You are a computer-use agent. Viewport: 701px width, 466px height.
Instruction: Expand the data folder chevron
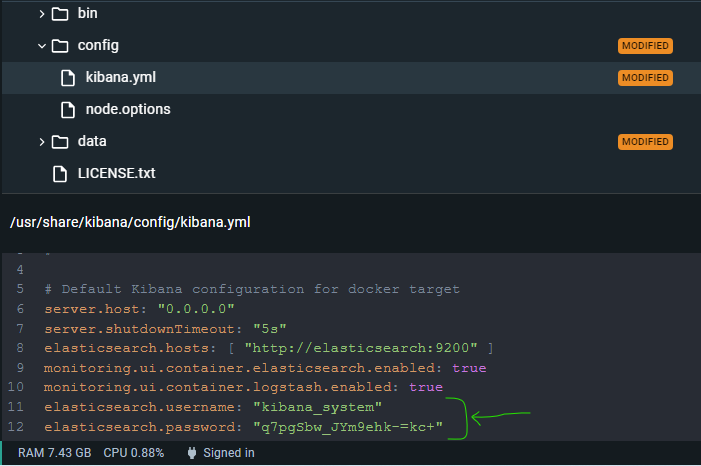click(42, 142)
